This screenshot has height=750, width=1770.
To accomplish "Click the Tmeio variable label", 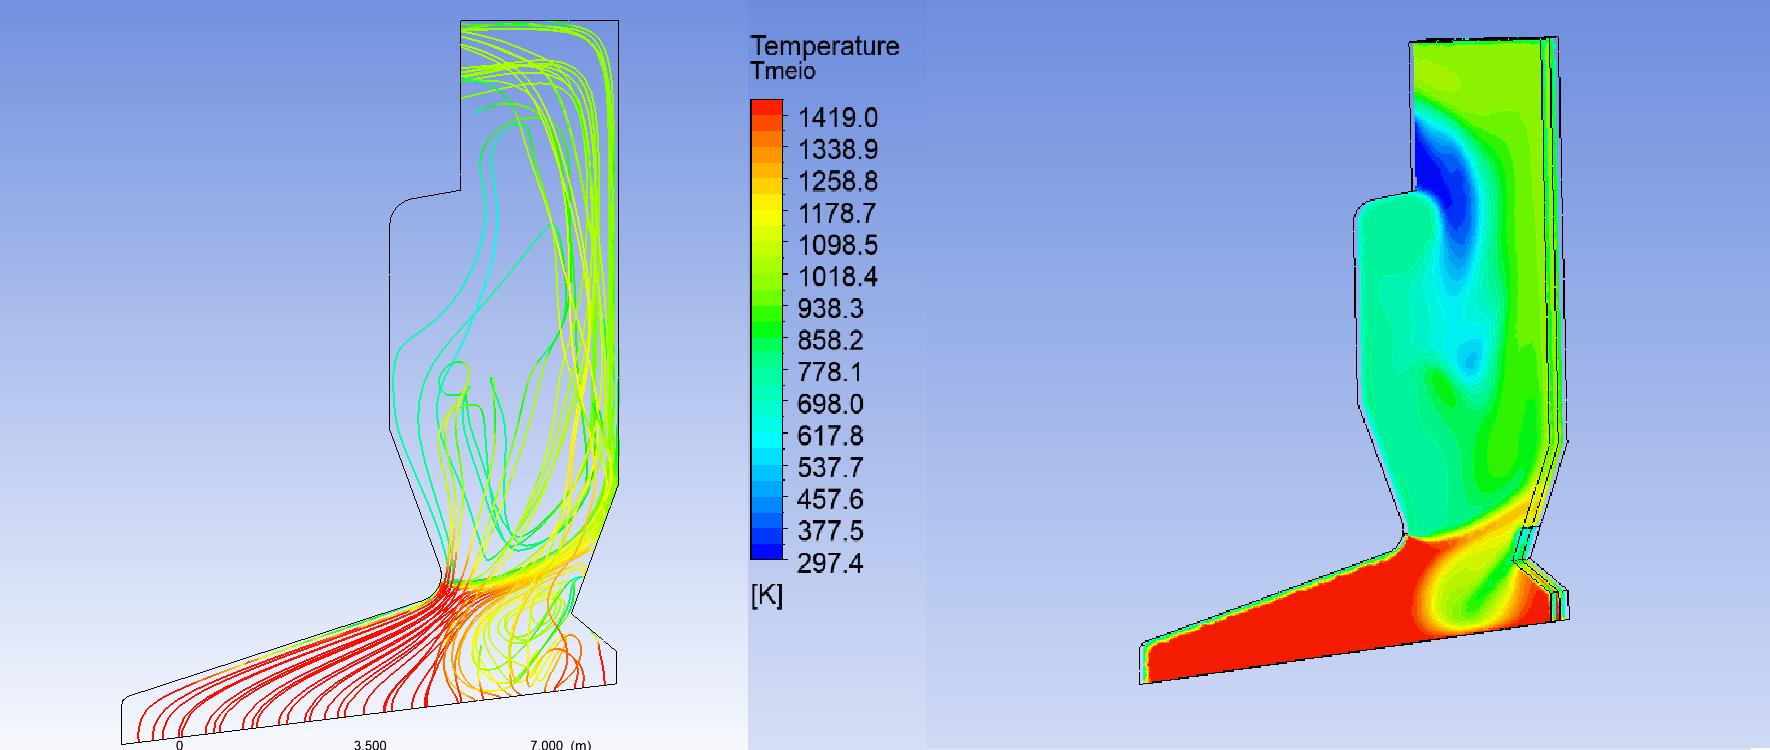I will point(783,71).
